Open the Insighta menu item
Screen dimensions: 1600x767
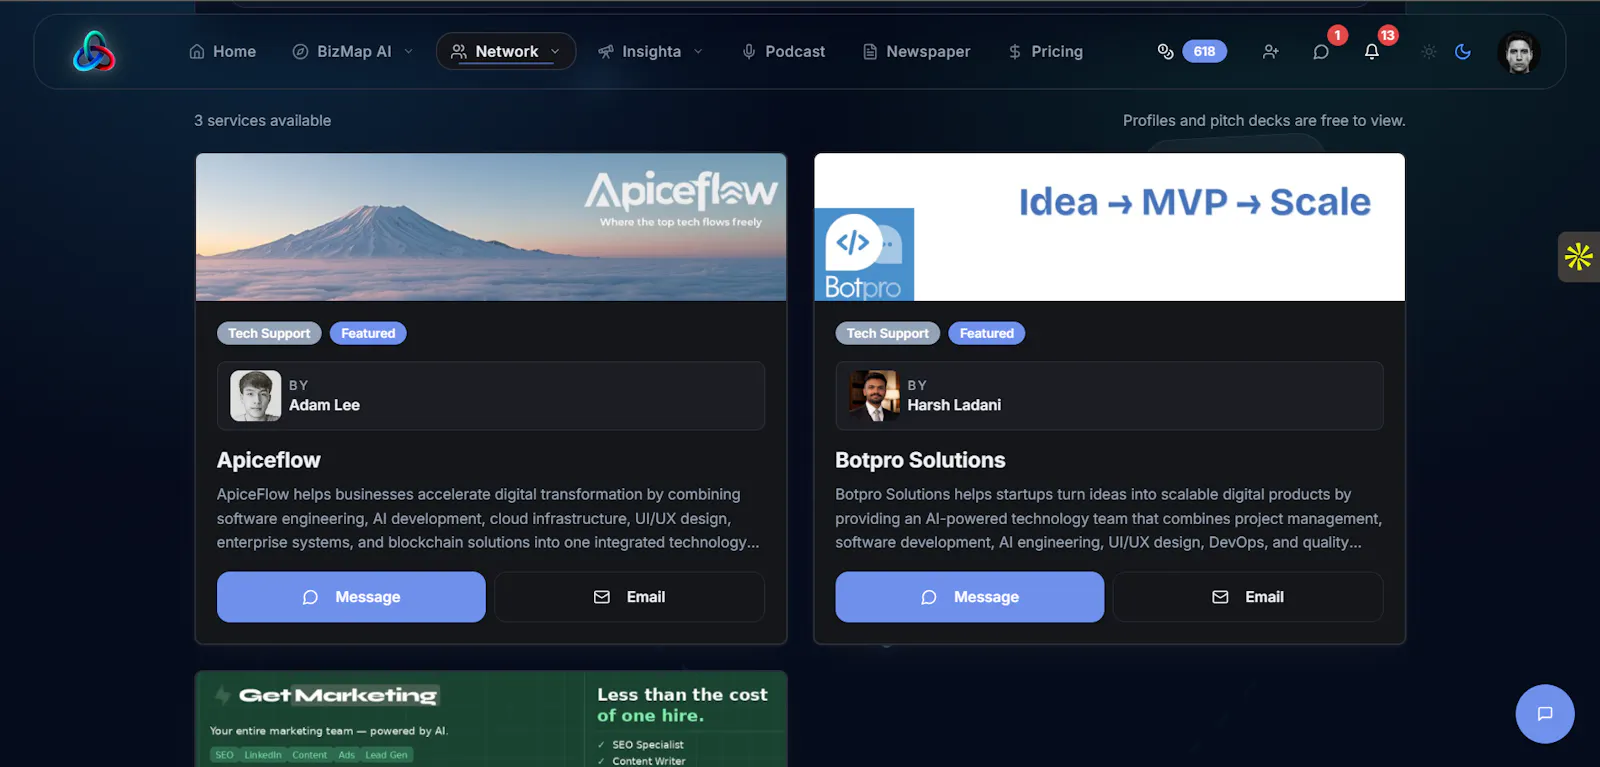click(640, 52)
